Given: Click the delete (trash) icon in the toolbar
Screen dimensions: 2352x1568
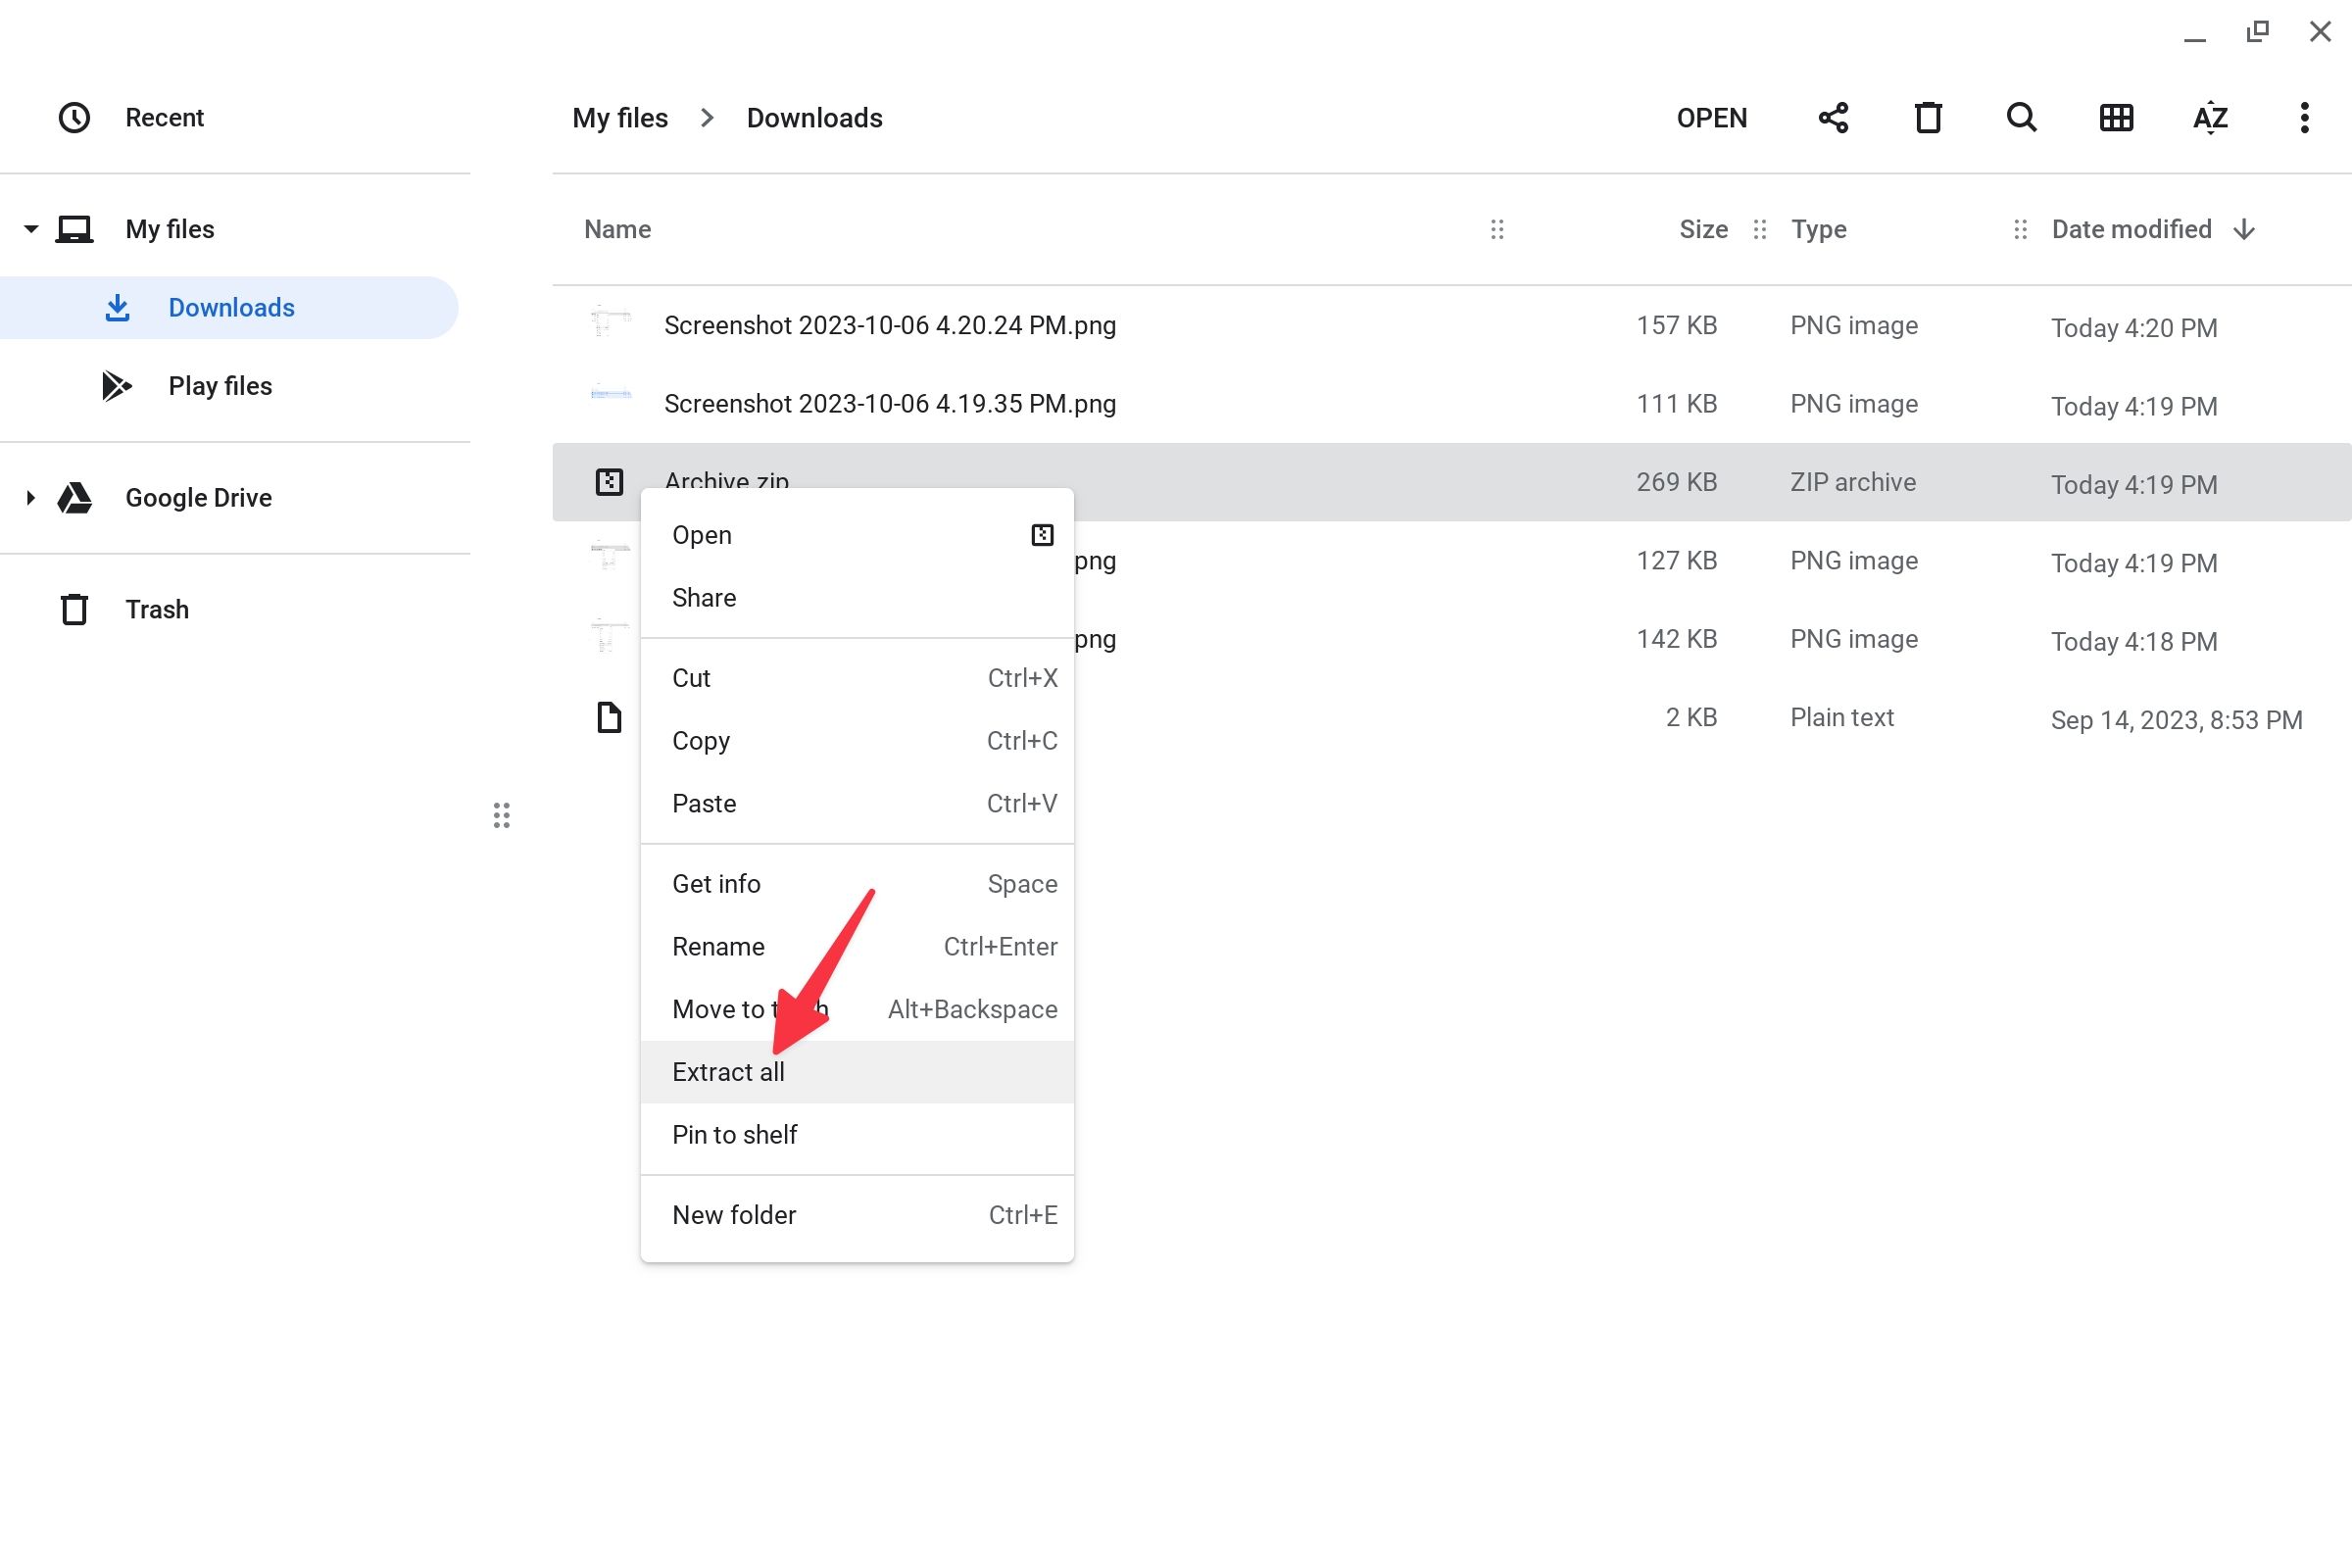Looking at the screenshot, I should pos(1926,117).
